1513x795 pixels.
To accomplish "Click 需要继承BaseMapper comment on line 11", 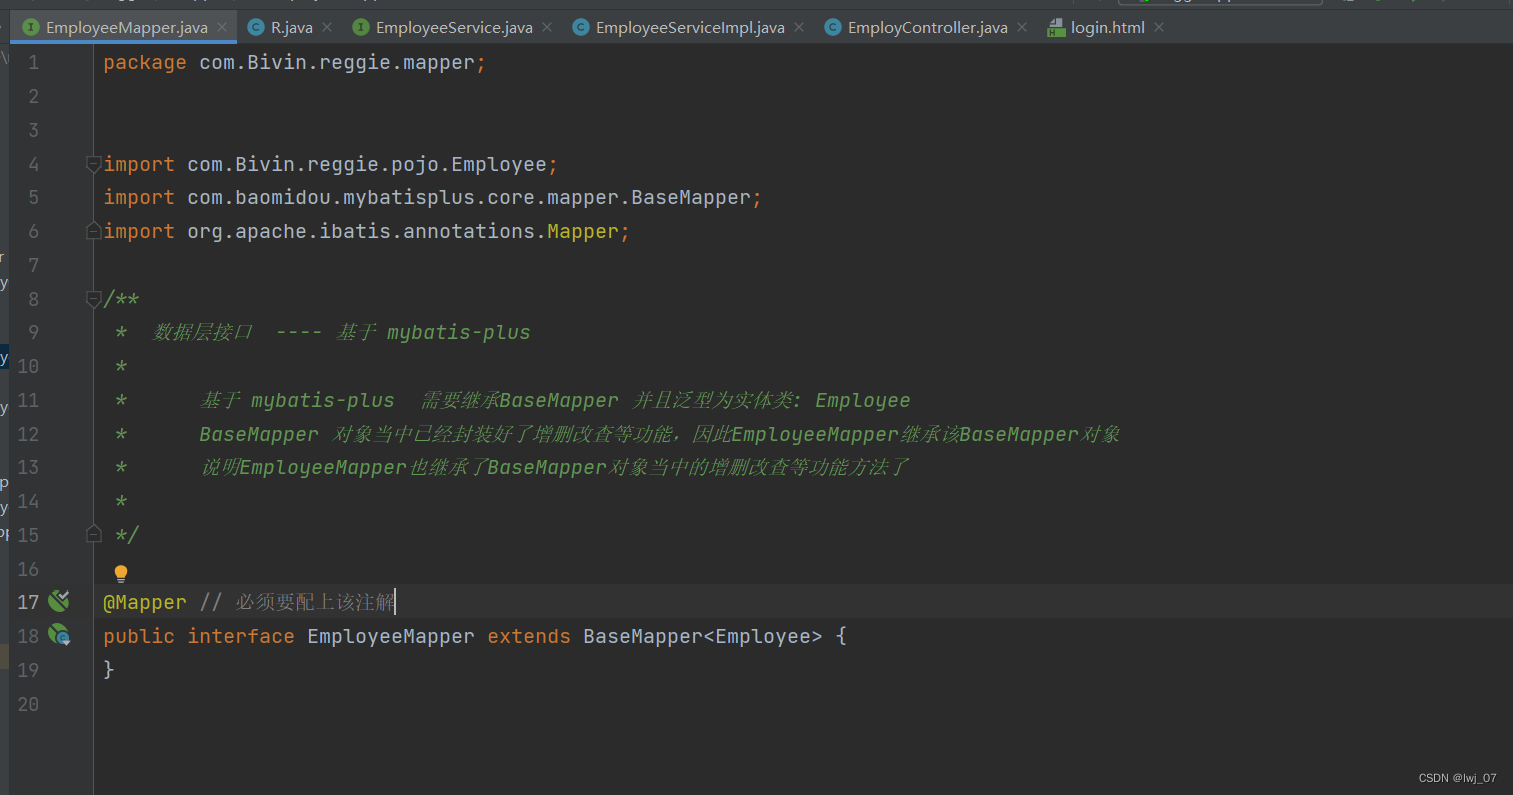I will (x=520, y=400).
